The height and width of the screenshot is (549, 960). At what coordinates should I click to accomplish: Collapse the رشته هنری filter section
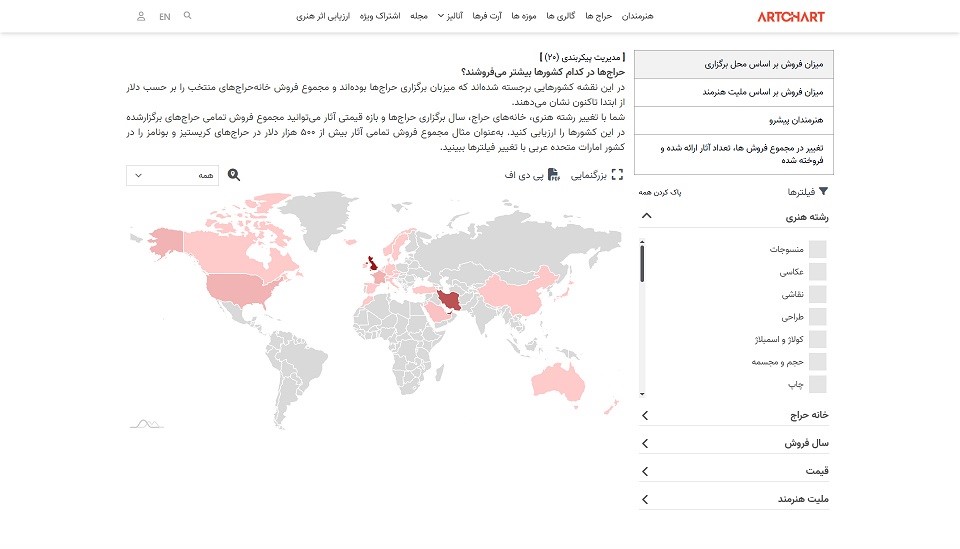tap(646, 215)
